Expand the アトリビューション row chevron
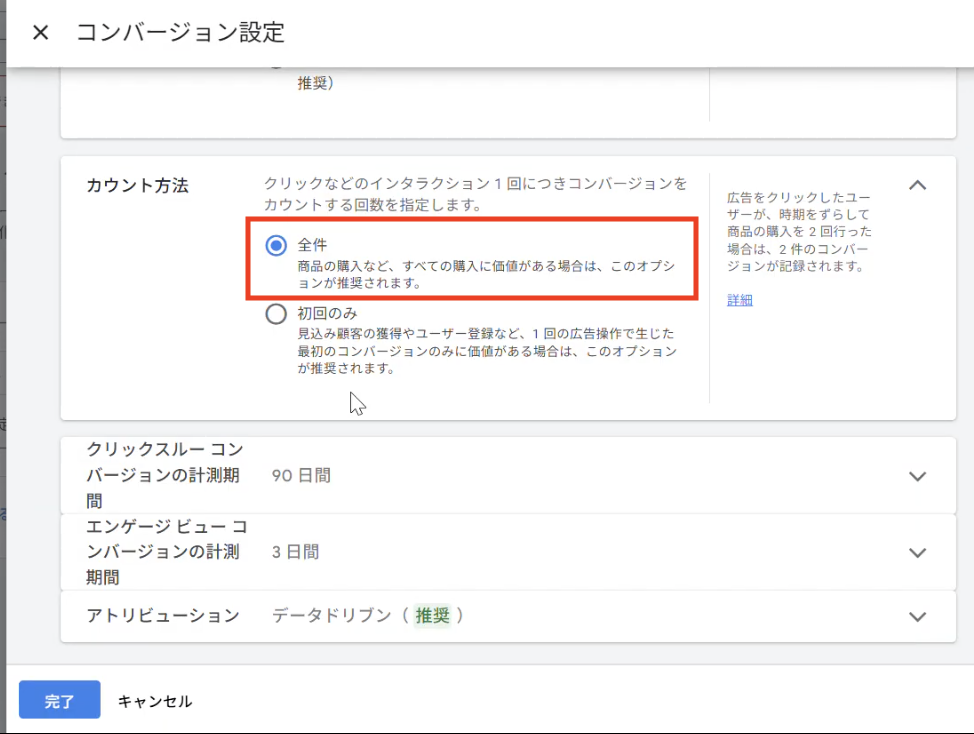Viewport: 974px width, 734px height. pos(917,616)
